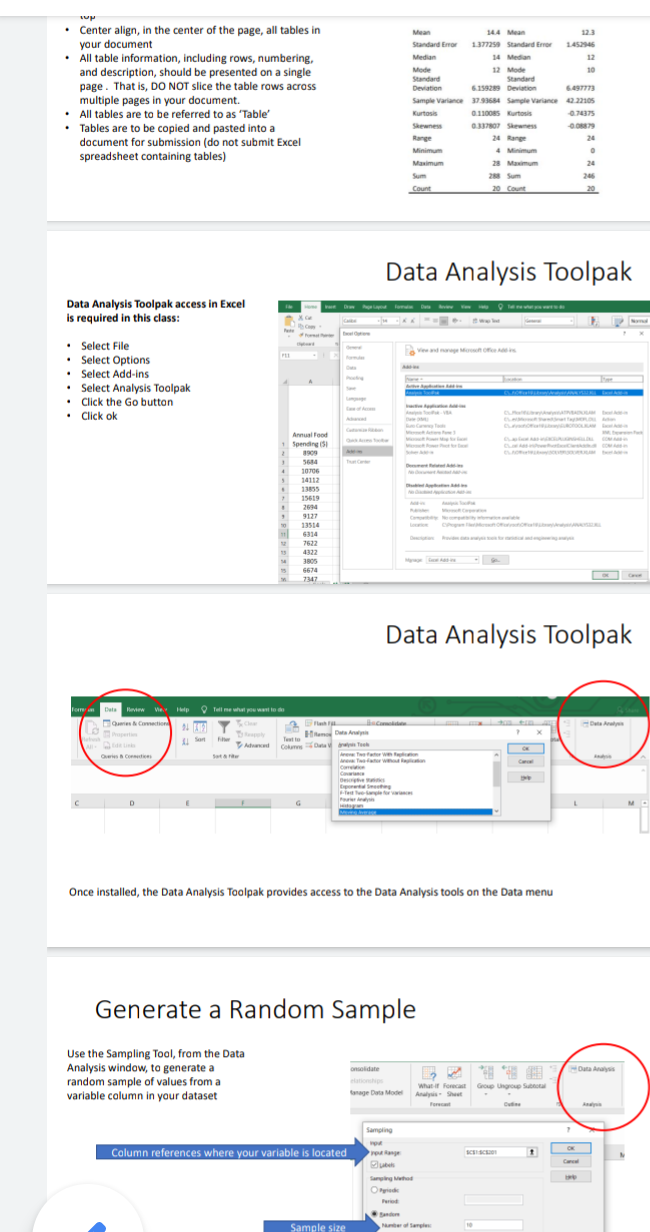This screenshot has width=650, height=1232.
Task: Click the Subtotal icon in the Outline group
Action: tap(535, 1072)
